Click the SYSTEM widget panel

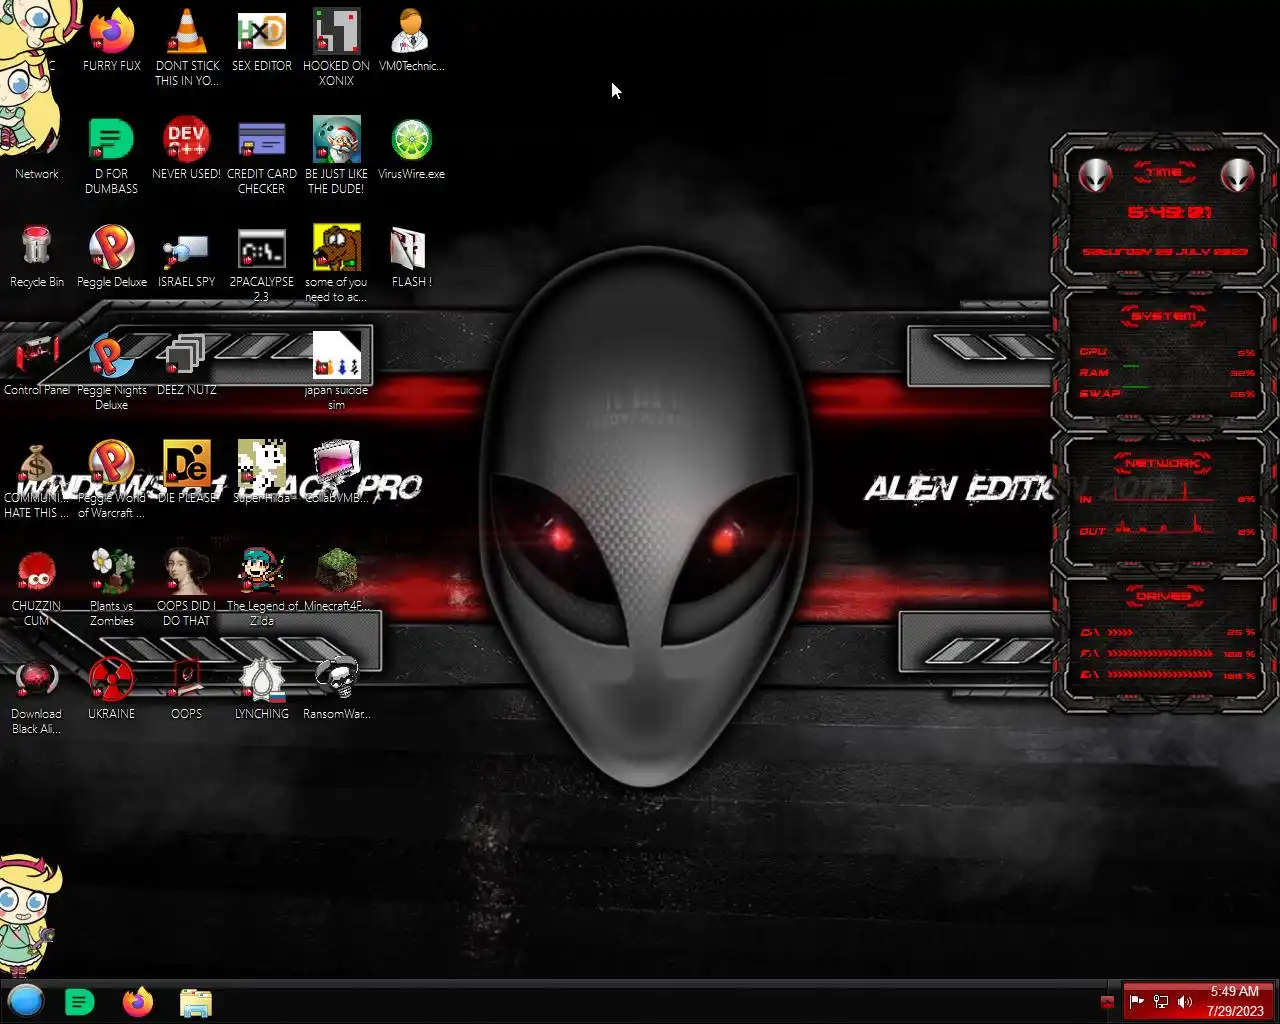[x=1164, y=359]
